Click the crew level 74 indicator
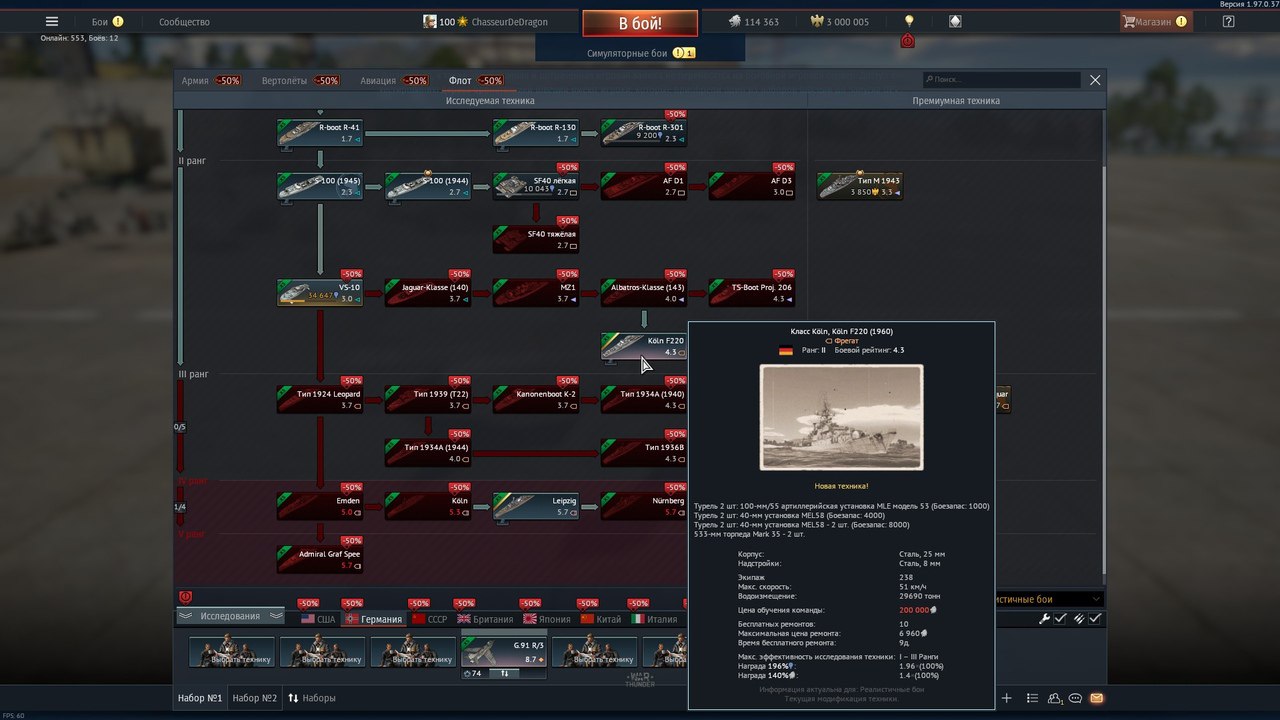This screenshot has height=720, width=1280. (474, 673)
